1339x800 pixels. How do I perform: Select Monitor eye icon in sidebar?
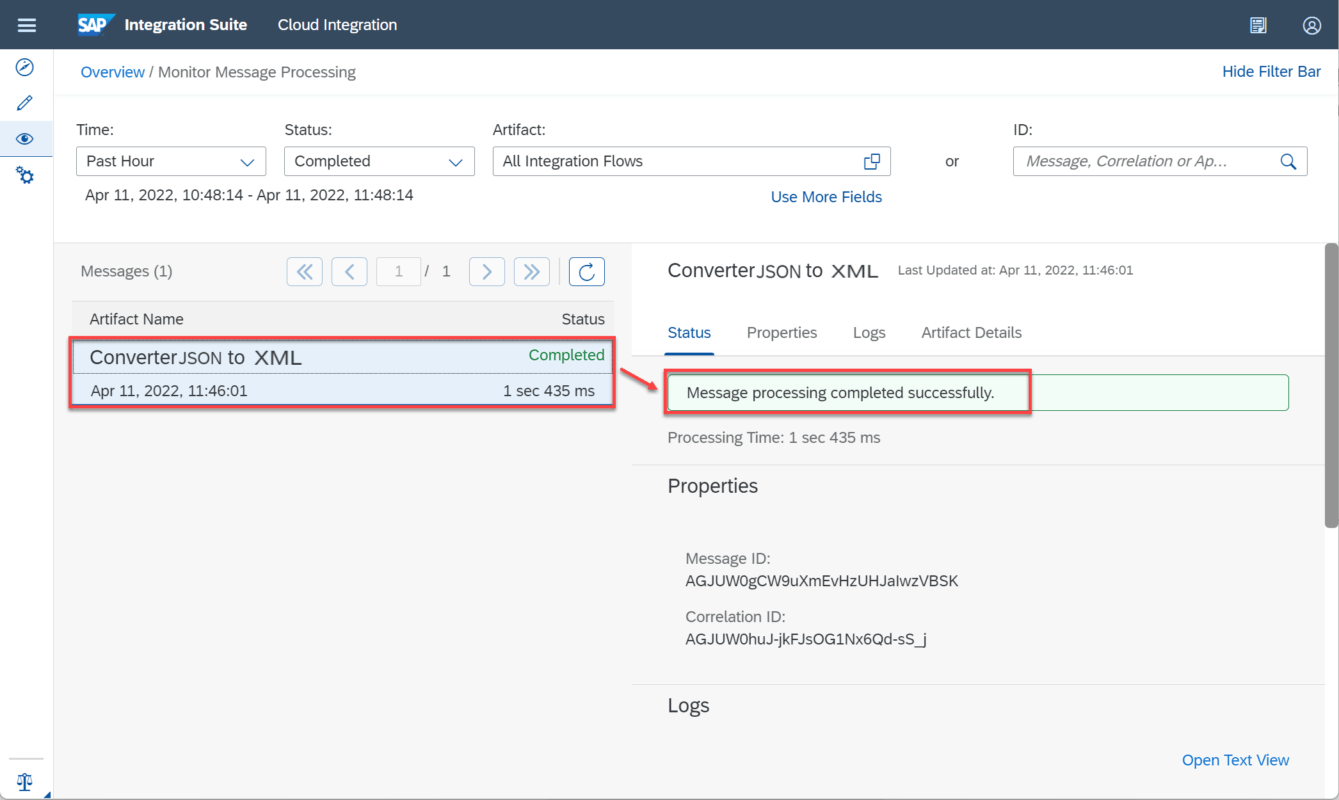25,139
